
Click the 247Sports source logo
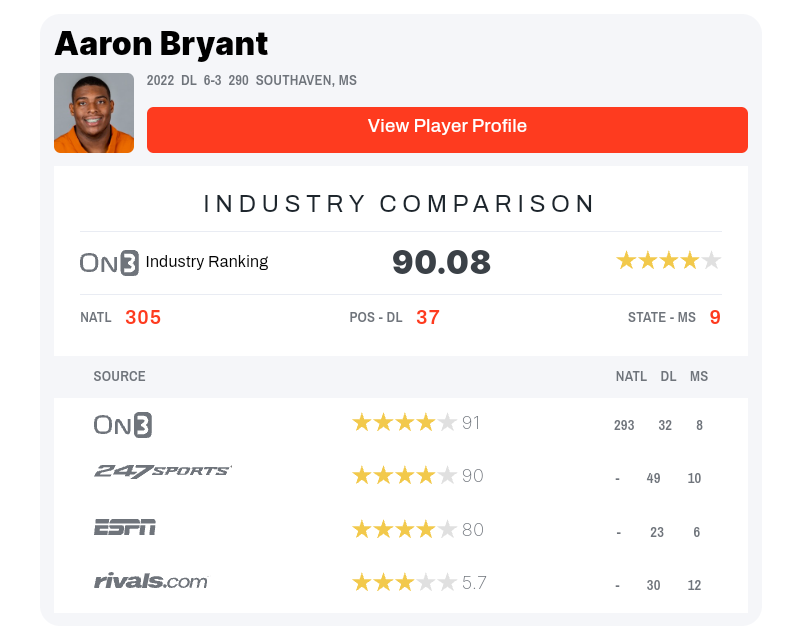[163, 471]
